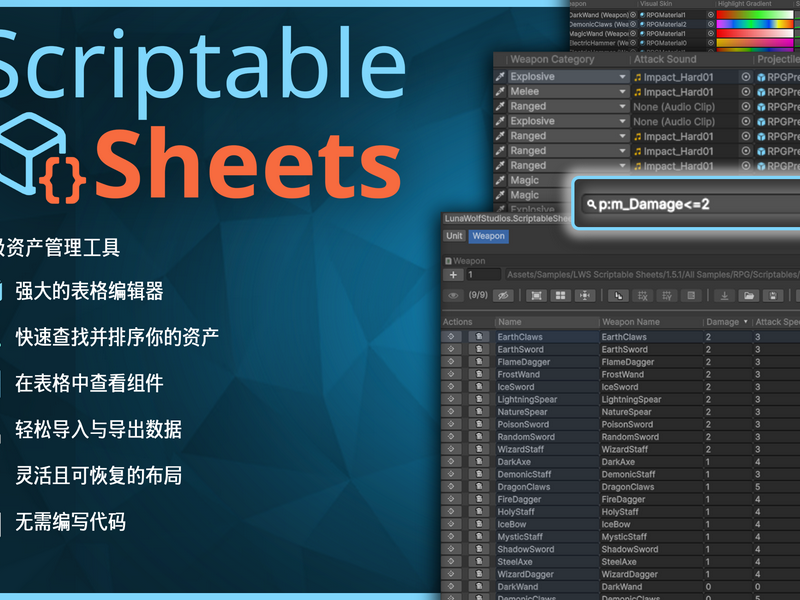Sort by the Damage column header
Image resolution: width=800 pixels, height=600 pixels.
pos(727,322)
